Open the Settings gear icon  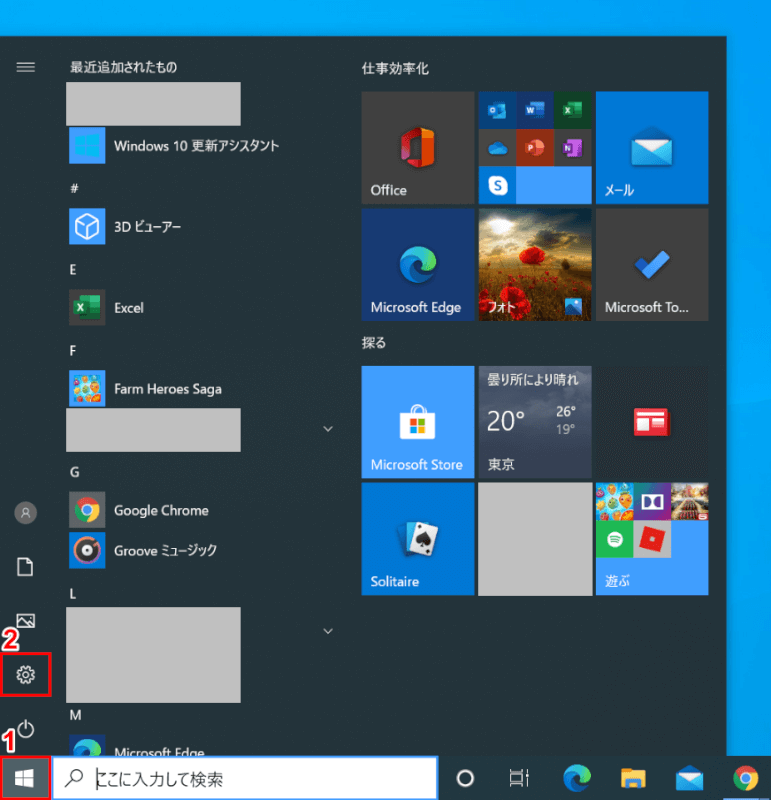[x=26, y=674]
